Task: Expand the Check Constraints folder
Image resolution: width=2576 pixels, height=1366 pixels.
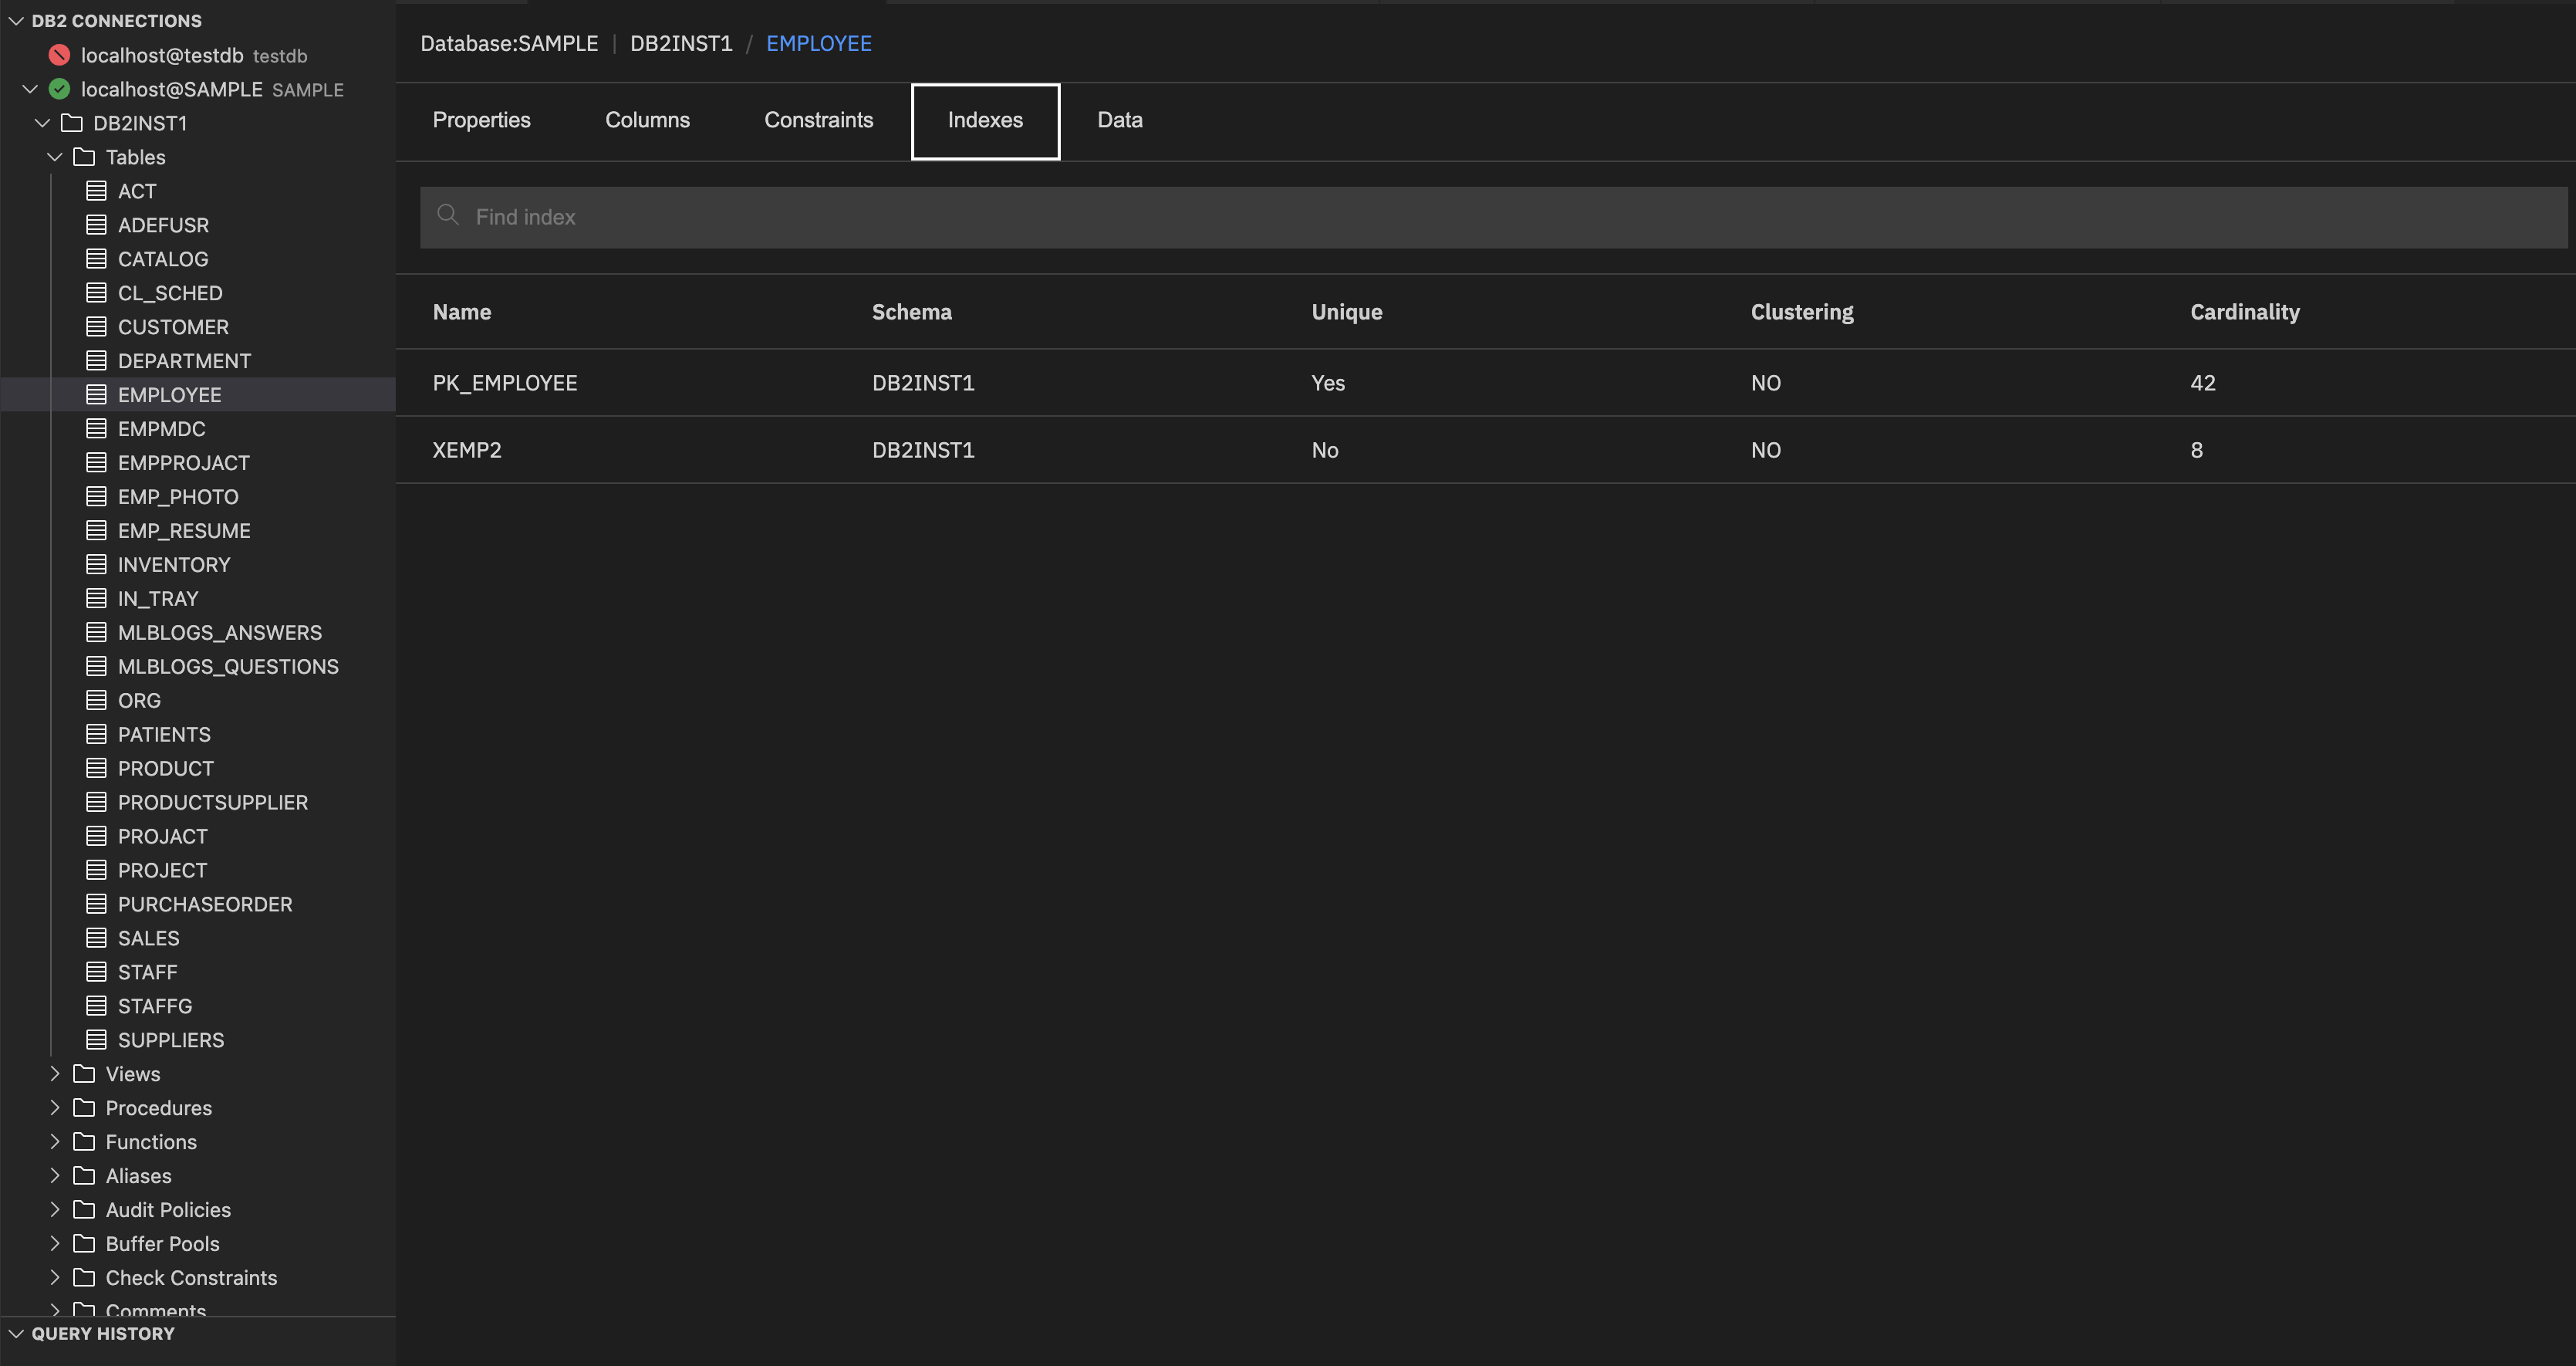Action: coord(55,1277)
